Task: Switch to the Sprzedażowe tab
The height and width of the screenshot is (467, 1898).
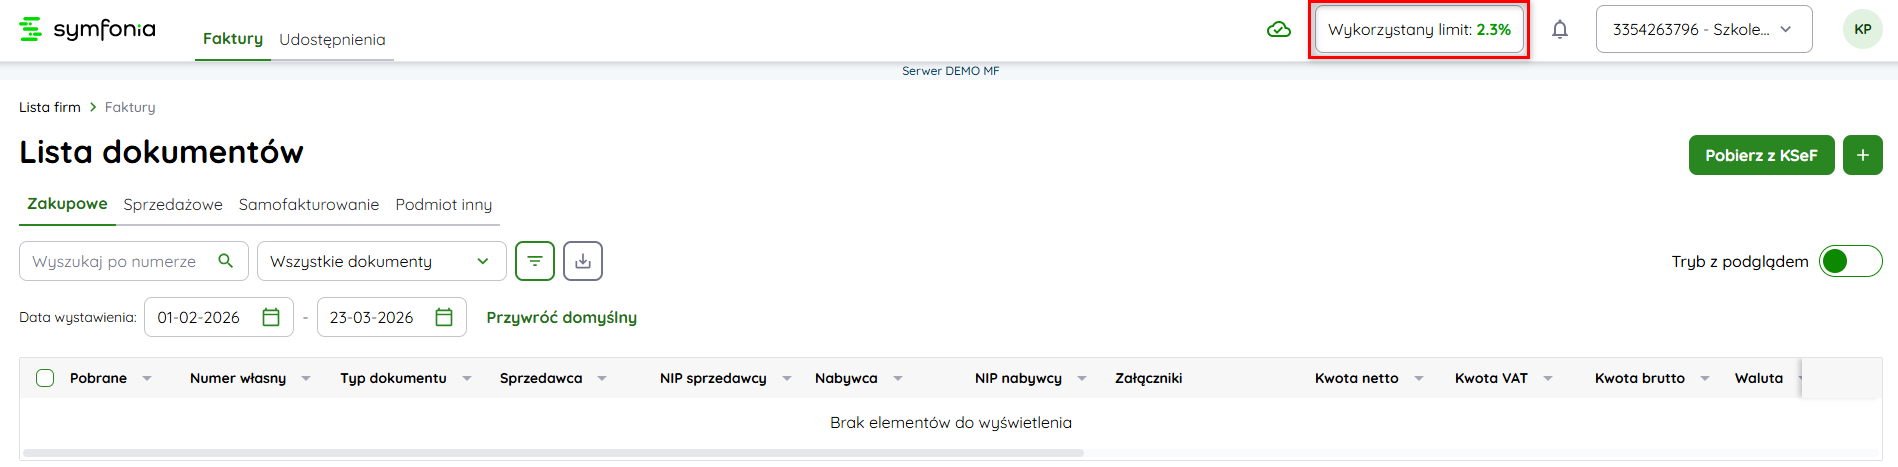Action: [173, 204]
